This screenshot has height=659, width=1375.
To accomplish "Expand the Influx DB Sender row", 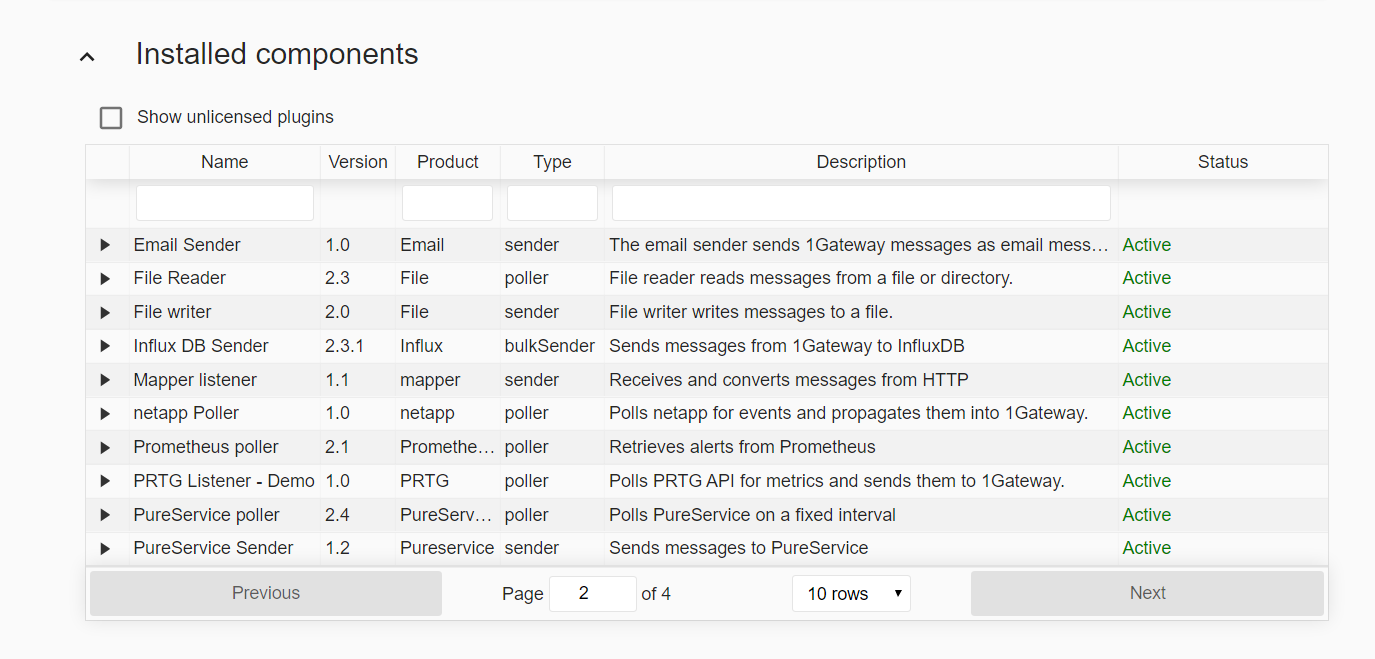I will [105, 346].
